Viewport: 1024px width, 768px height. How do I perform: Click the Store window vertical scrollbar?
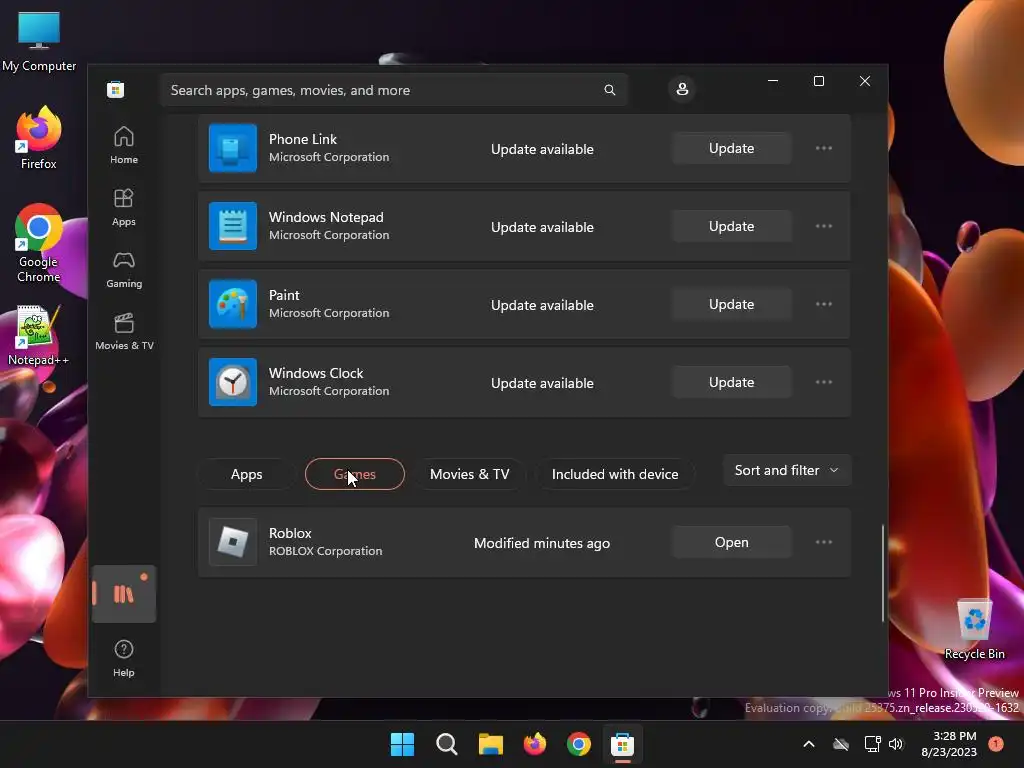(x=883, y=573)
